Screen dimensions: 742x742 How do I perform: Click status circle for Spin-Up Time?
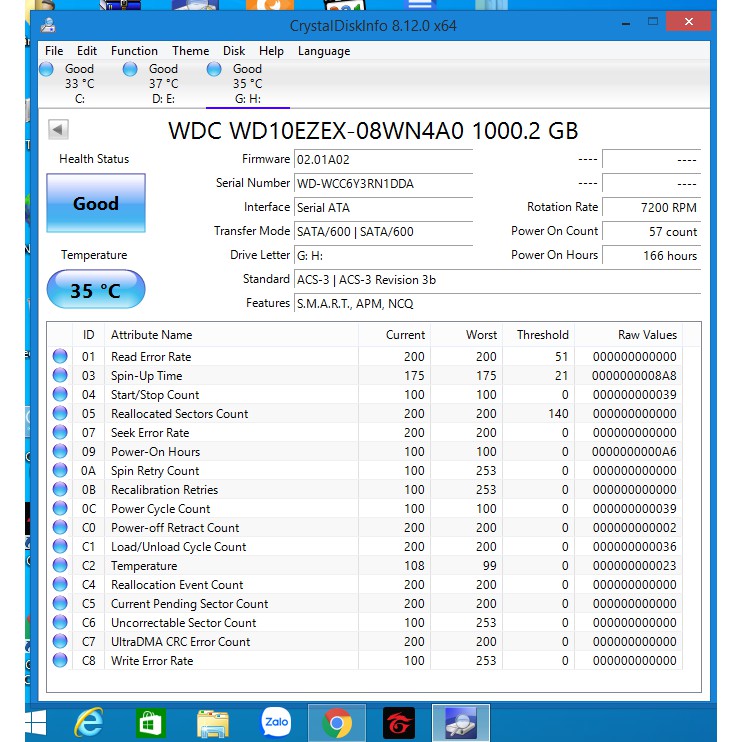coord(60,375)
